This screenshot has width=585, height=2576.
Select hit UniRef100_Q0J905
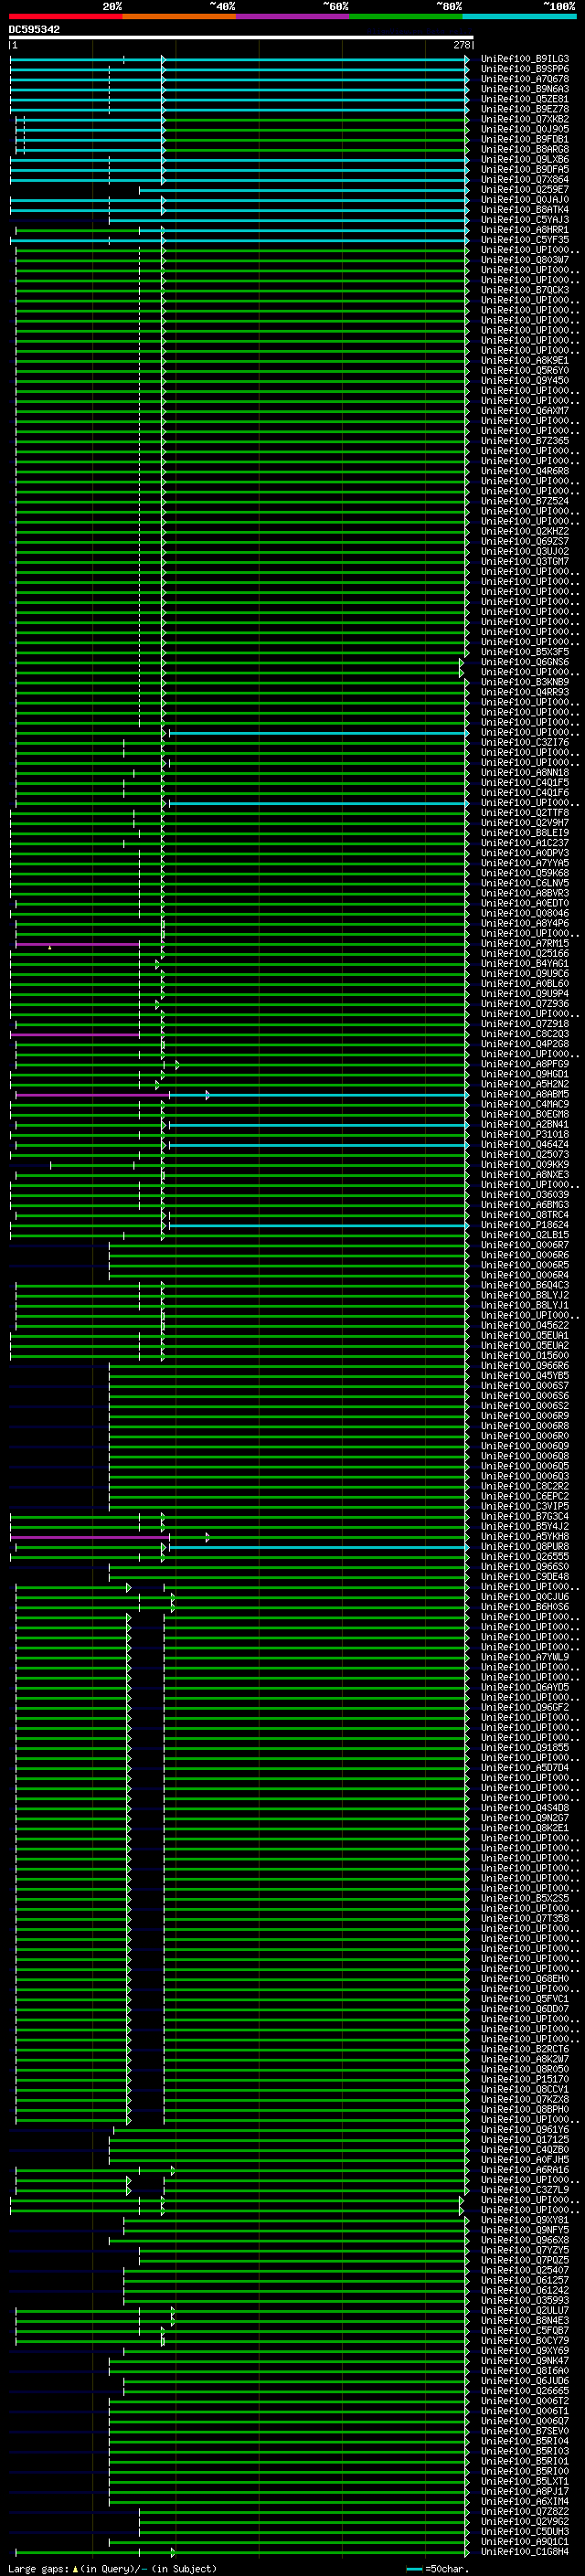525,129
